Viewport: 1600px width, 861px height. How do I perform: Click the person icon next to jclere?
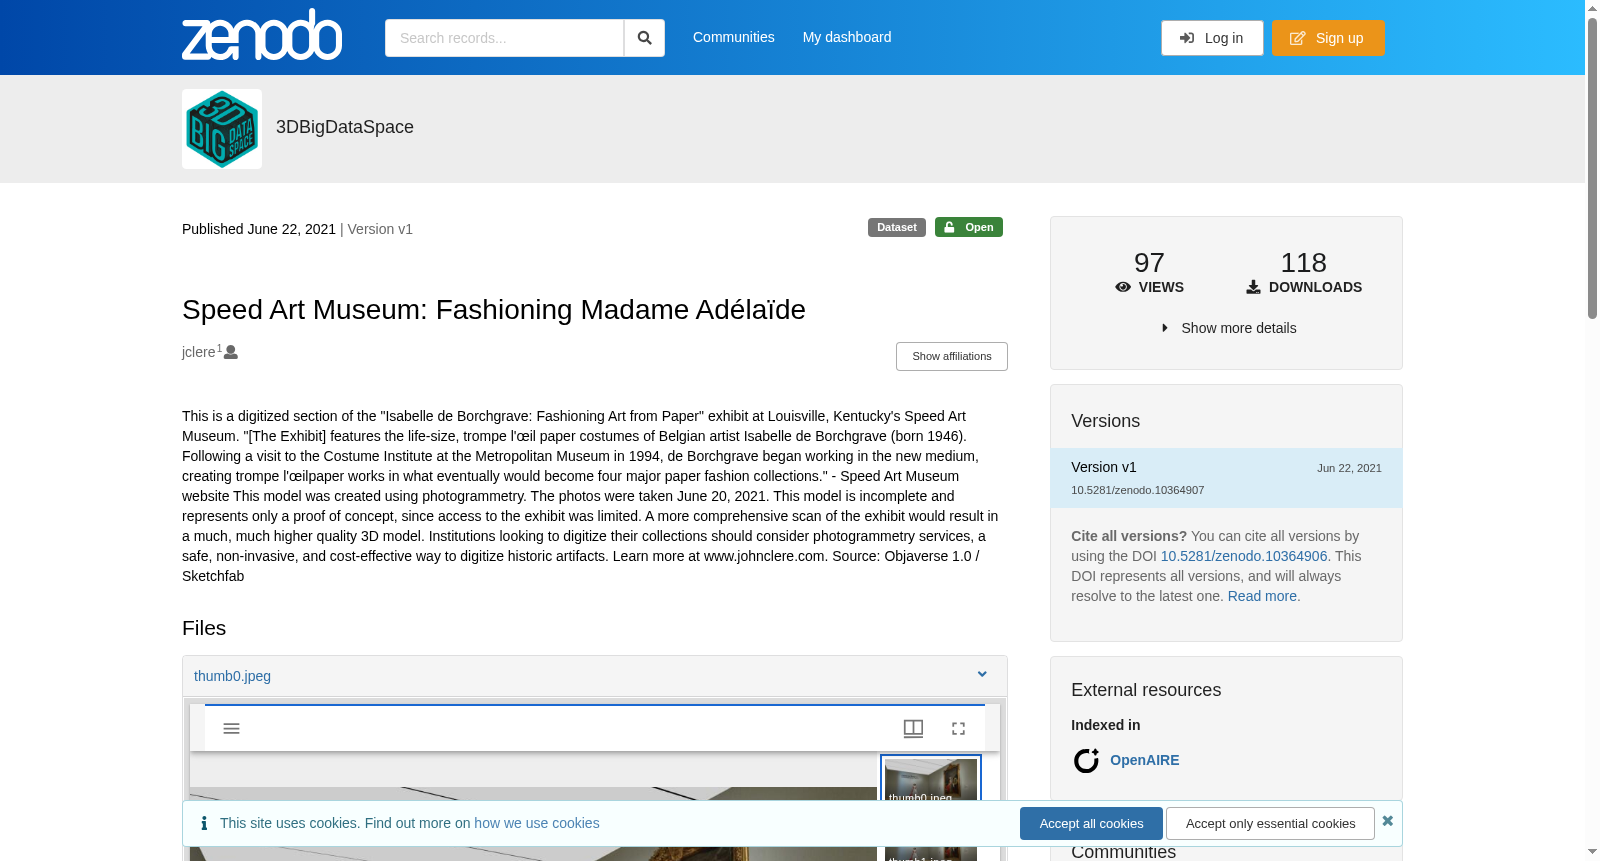231,352
